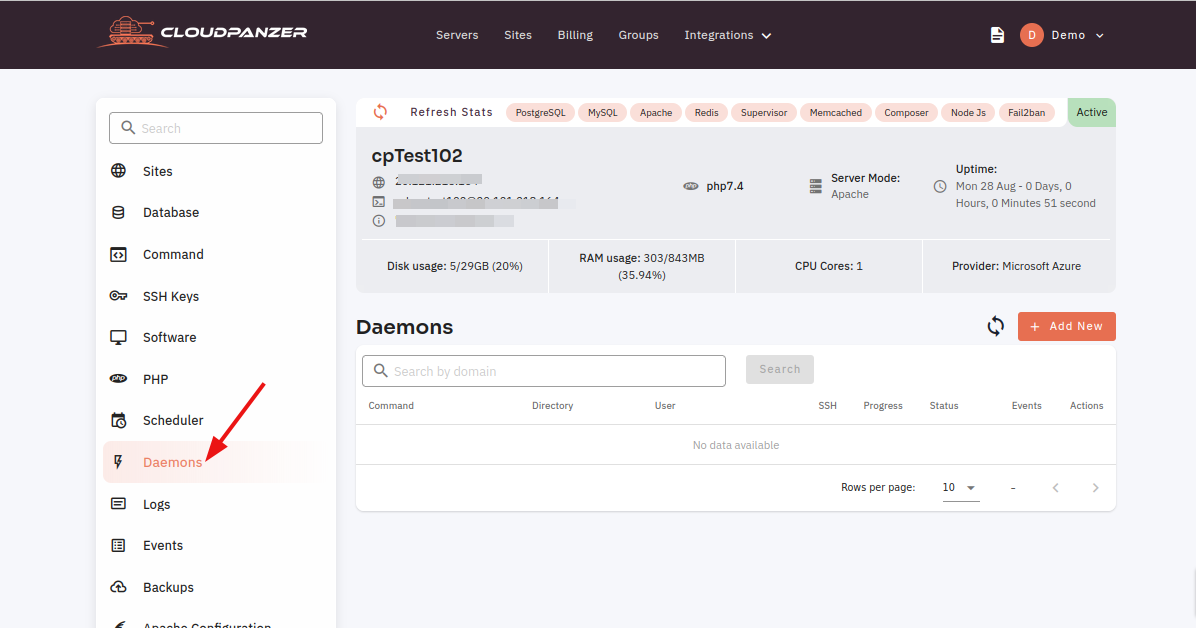Image resolution: width=1196 pixels, height=628 pixels.
Task: Click the Daemons lightning bolt icon
Action: coord(118,462)
